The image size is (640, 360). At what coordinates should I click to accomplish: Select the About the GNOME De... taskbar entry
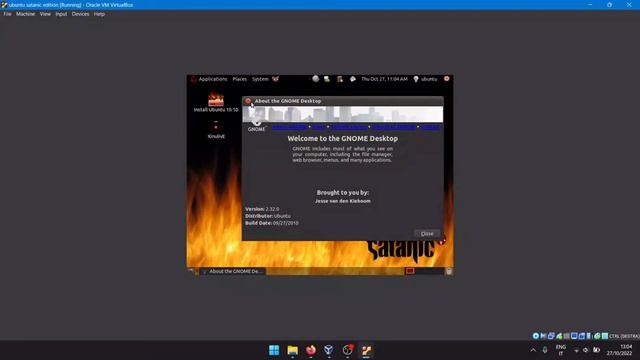233,271
